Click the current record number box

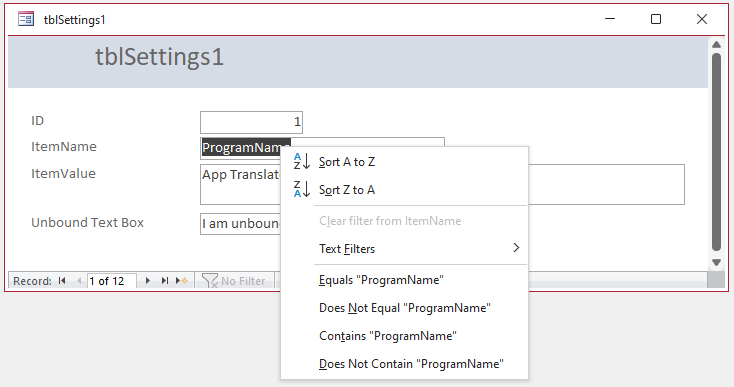[x=112, y=281]
